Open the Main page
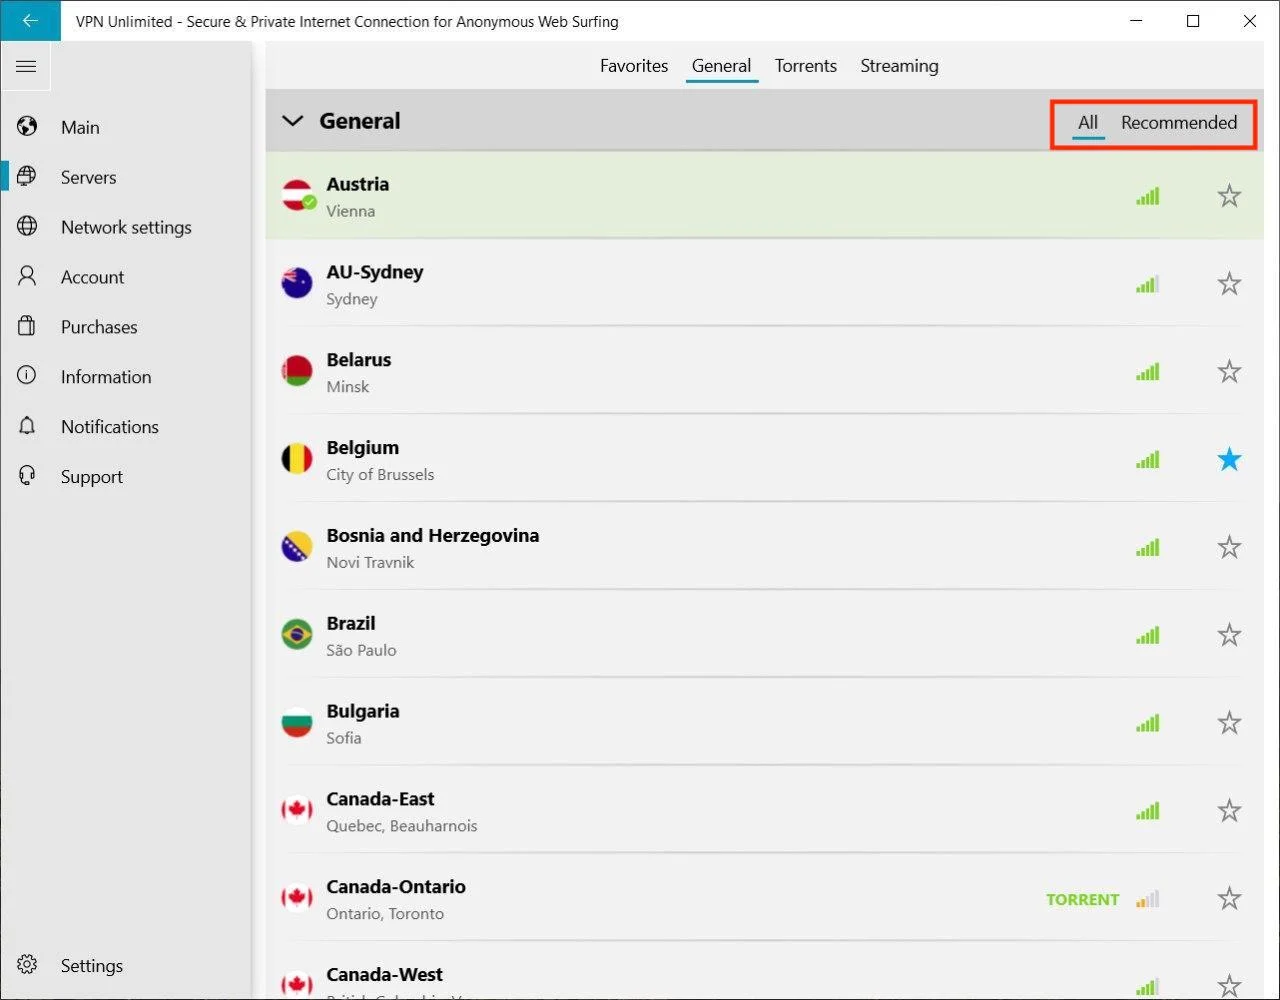Image resolution: width=1280 pixels, height=1000 pixels. coord(80,127)
